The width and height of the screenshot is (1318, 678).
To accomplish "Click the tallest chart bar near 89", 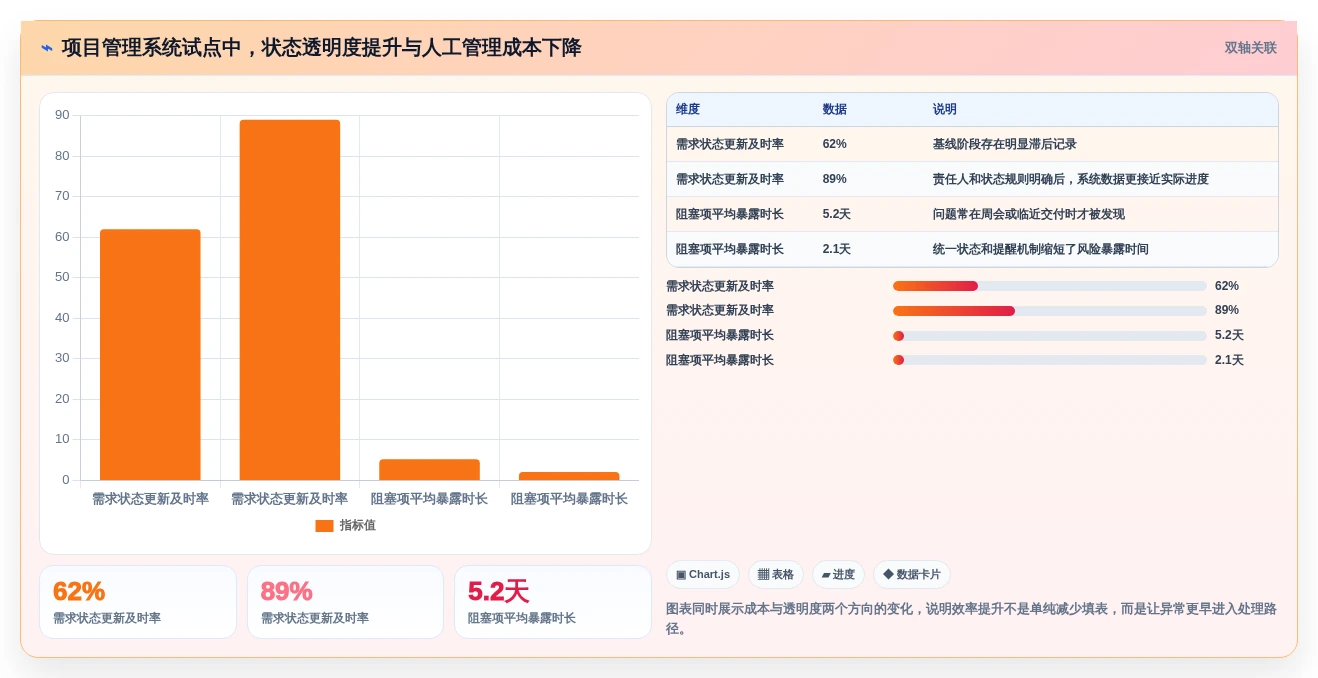I will point(290,300).
